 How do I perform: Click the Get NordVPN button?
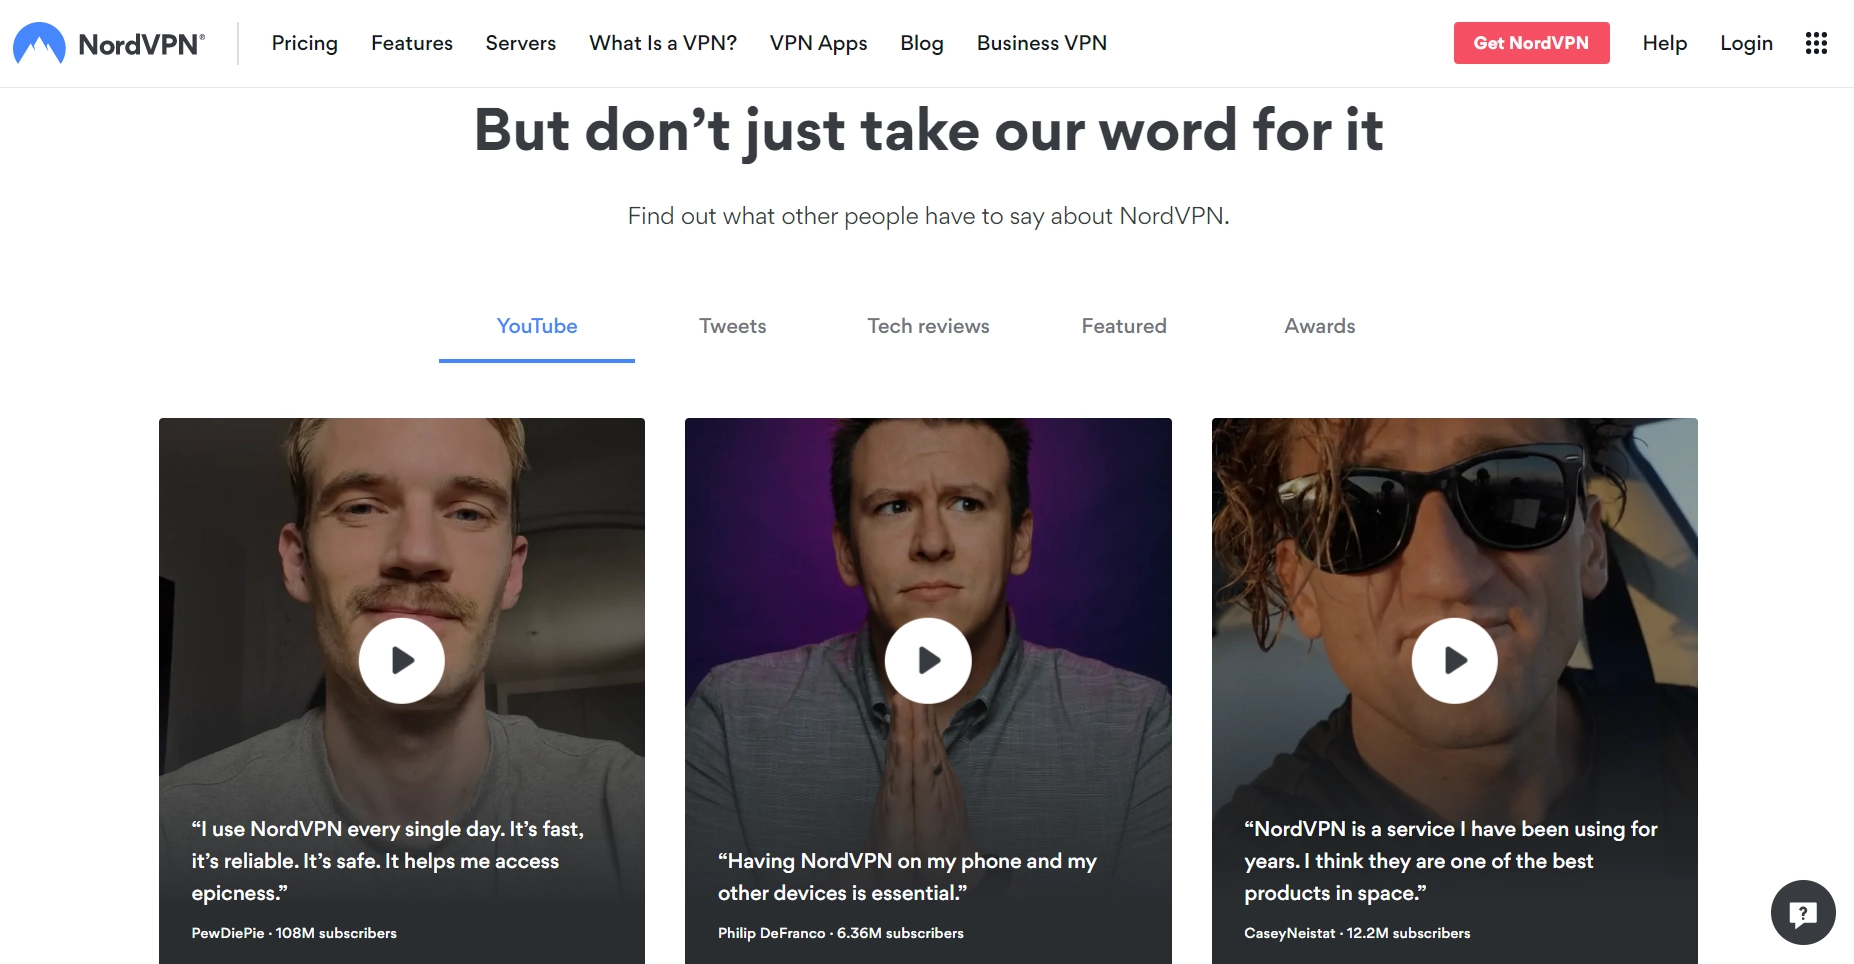point(1531,43)
